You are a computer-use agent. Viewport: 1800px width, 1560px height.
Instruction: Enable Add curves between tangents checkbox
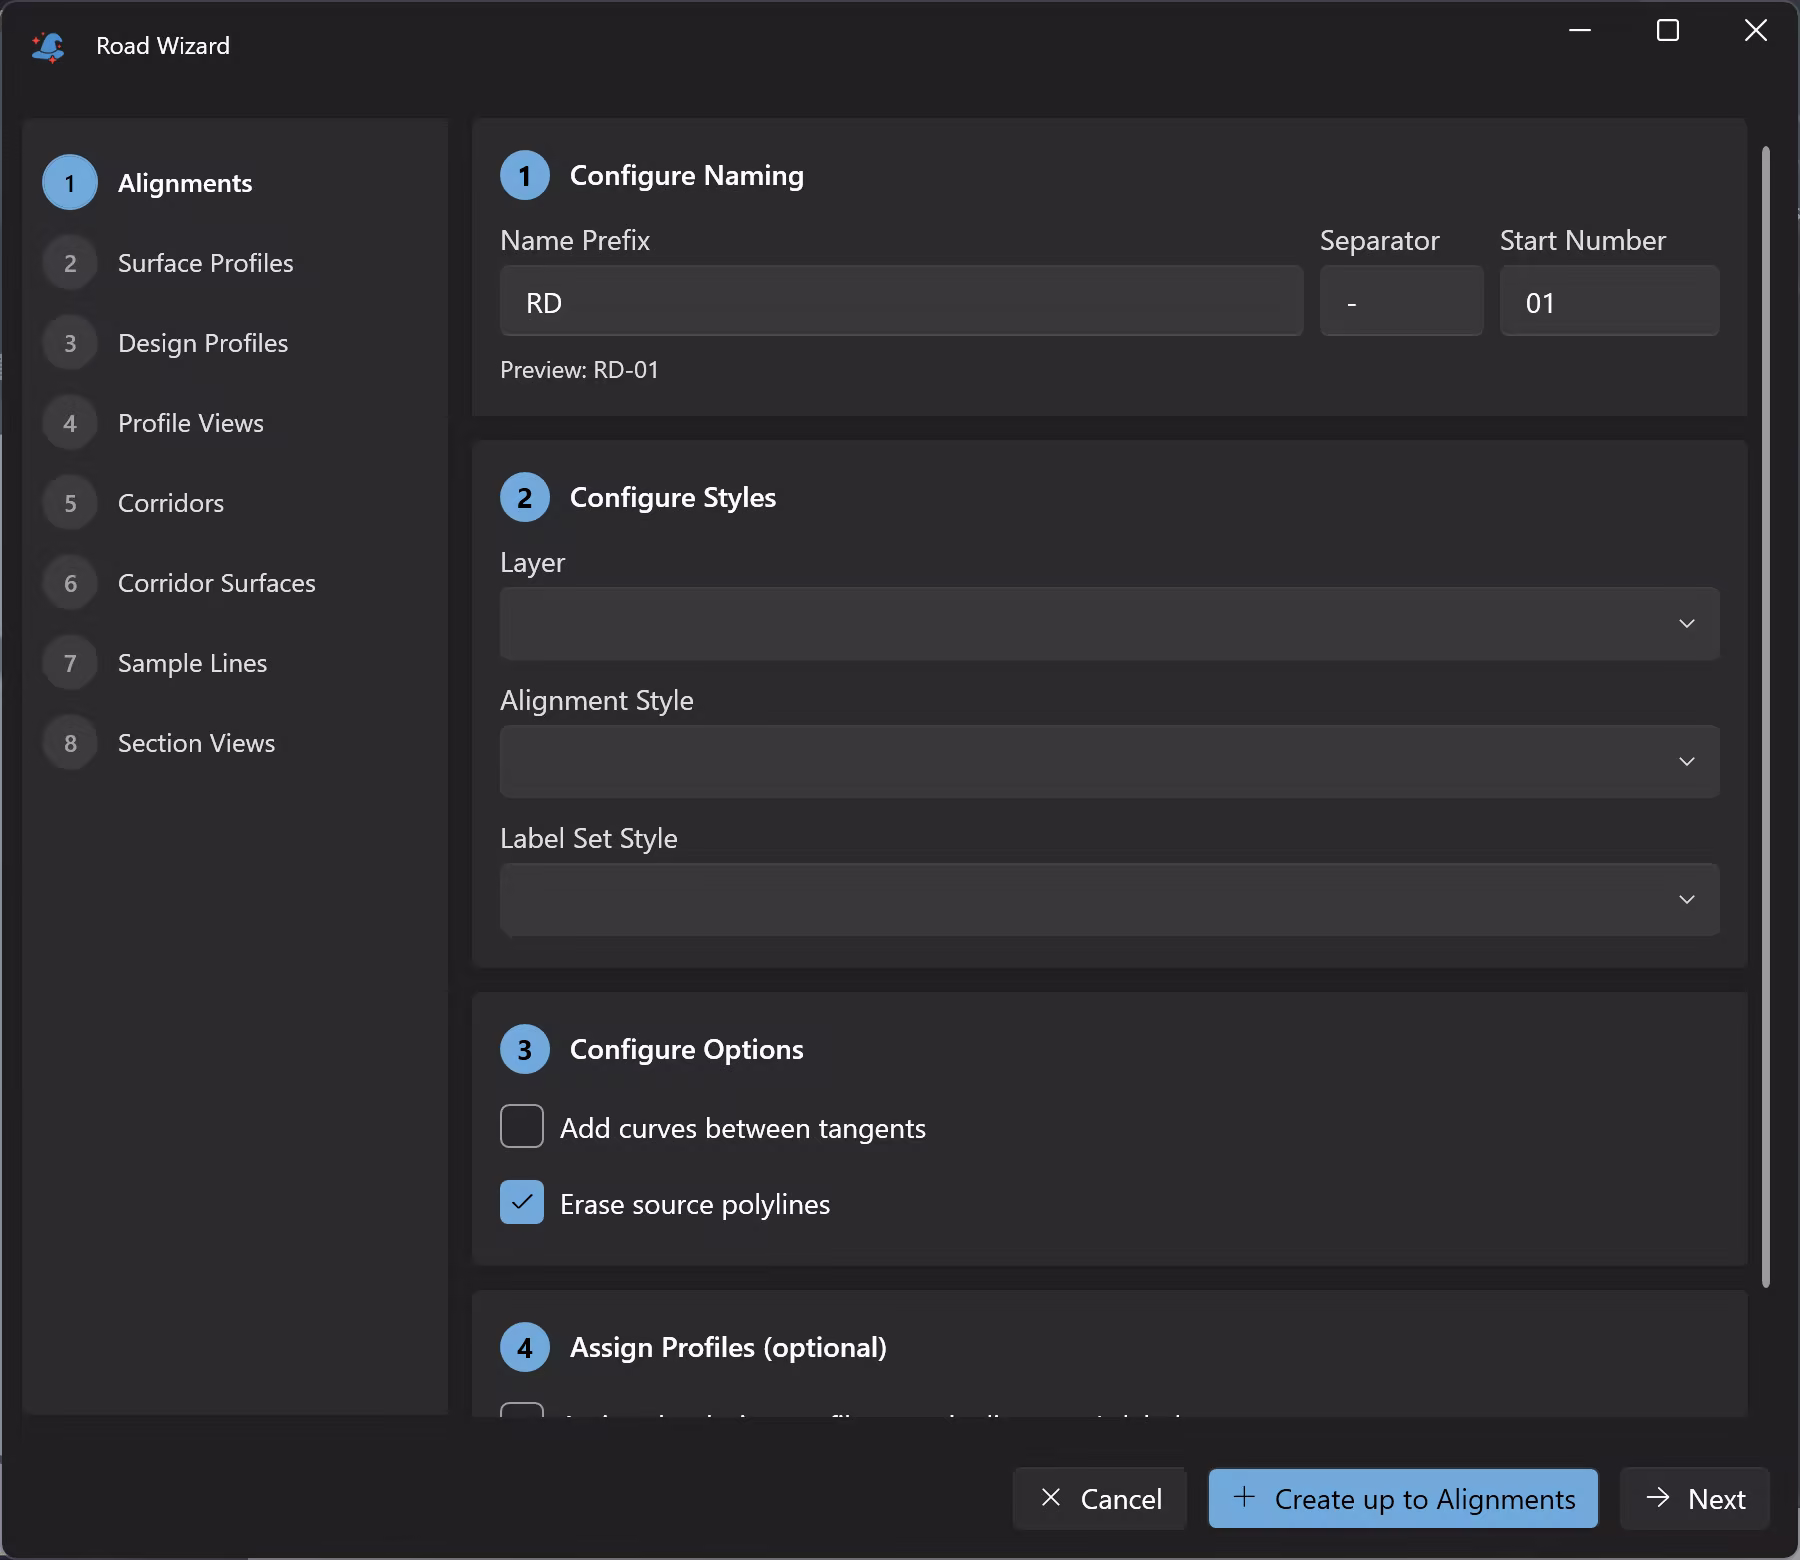point(522,1126)
